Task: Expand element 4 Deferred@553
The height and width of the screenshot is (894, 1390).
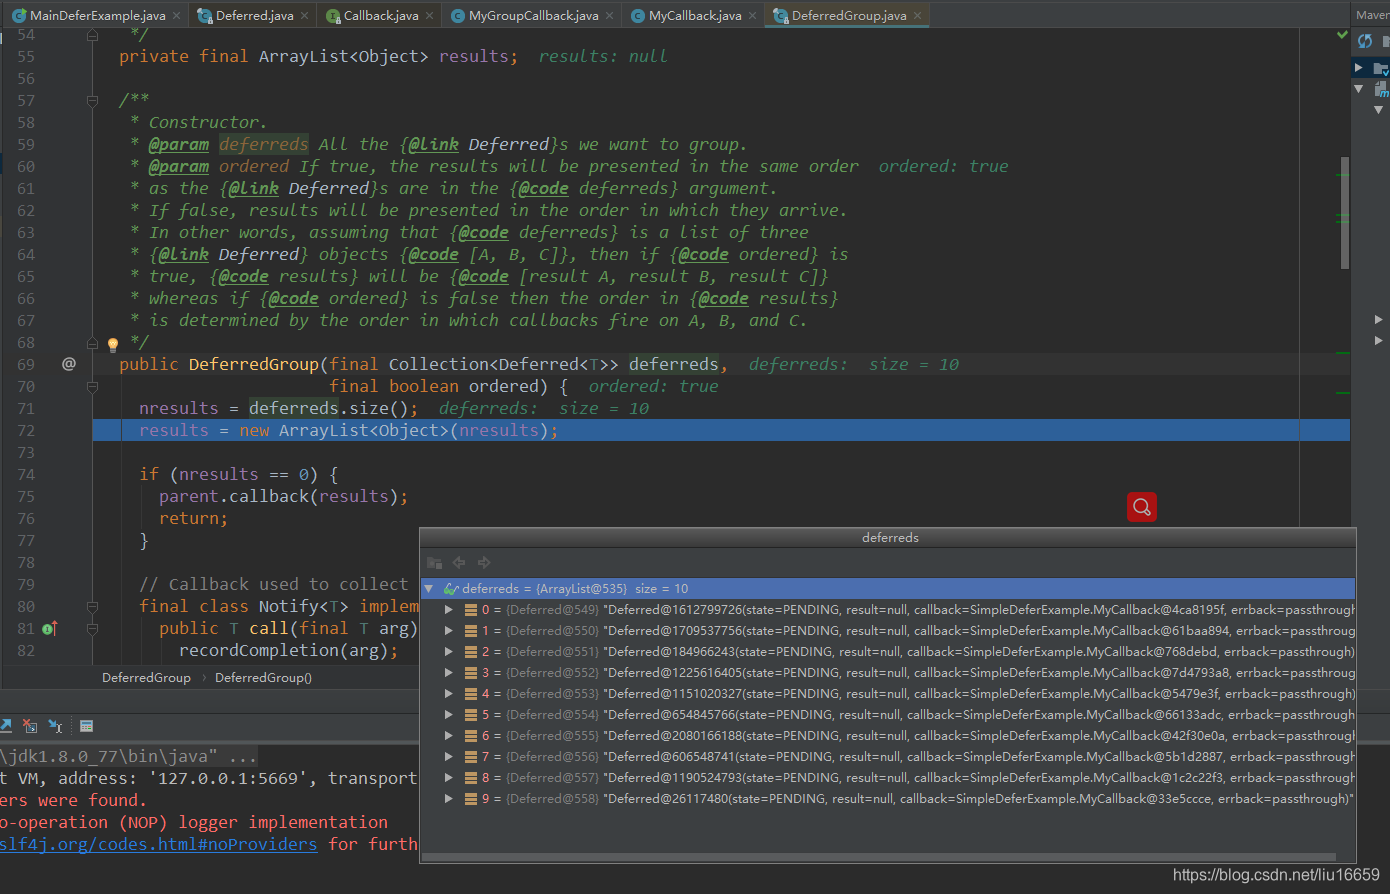Action: click(449, 694)
